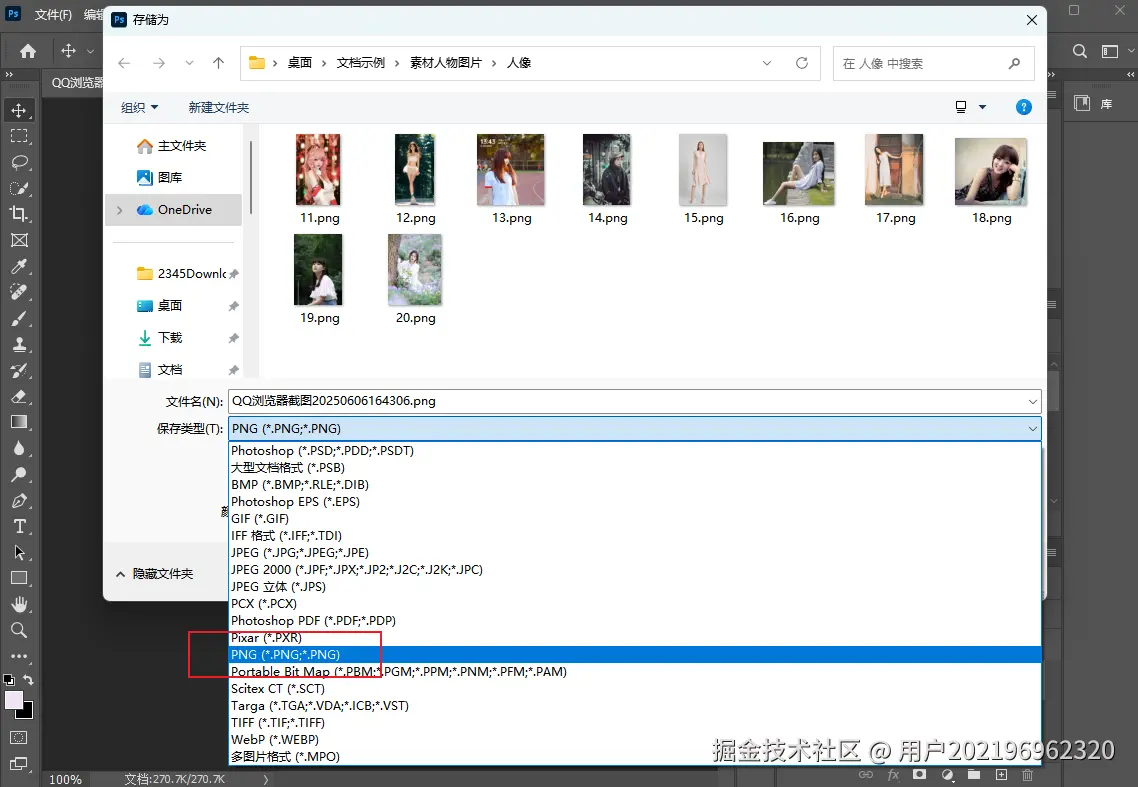Select the Zoom tool in toolbar

coord(19,630)
